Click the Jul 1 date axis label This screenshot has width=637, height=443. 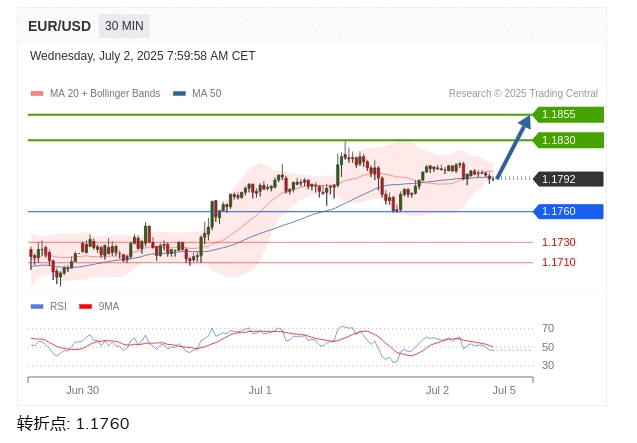[260, 390]
